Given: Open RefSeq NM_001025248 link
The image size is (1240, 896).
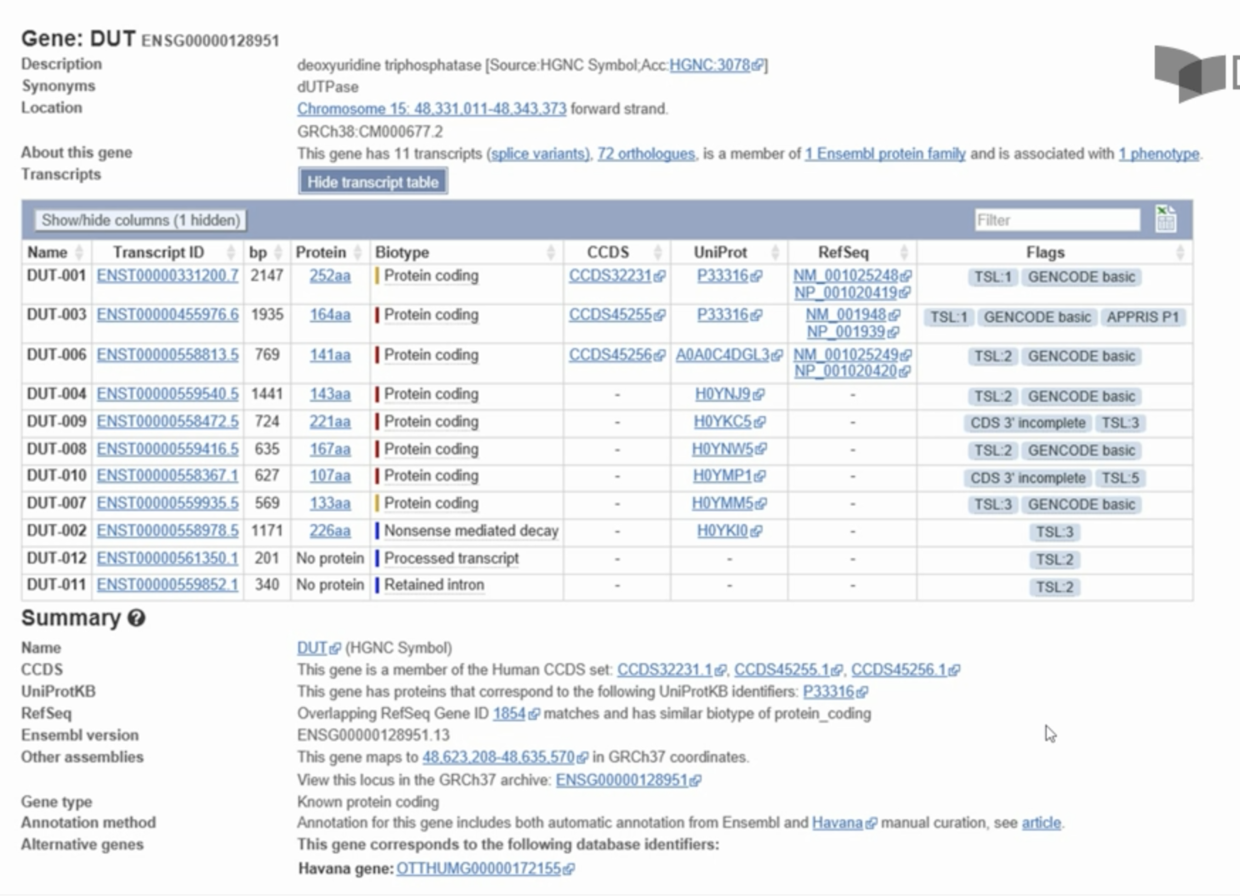Looking at the screenshot, I should pos(846,276).
